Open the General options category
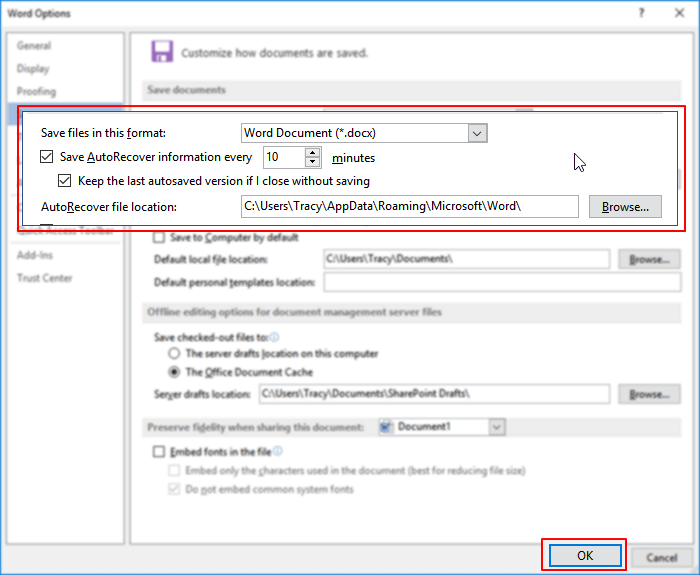The height and width of the screenshot is (575, 700). [34, 46]
